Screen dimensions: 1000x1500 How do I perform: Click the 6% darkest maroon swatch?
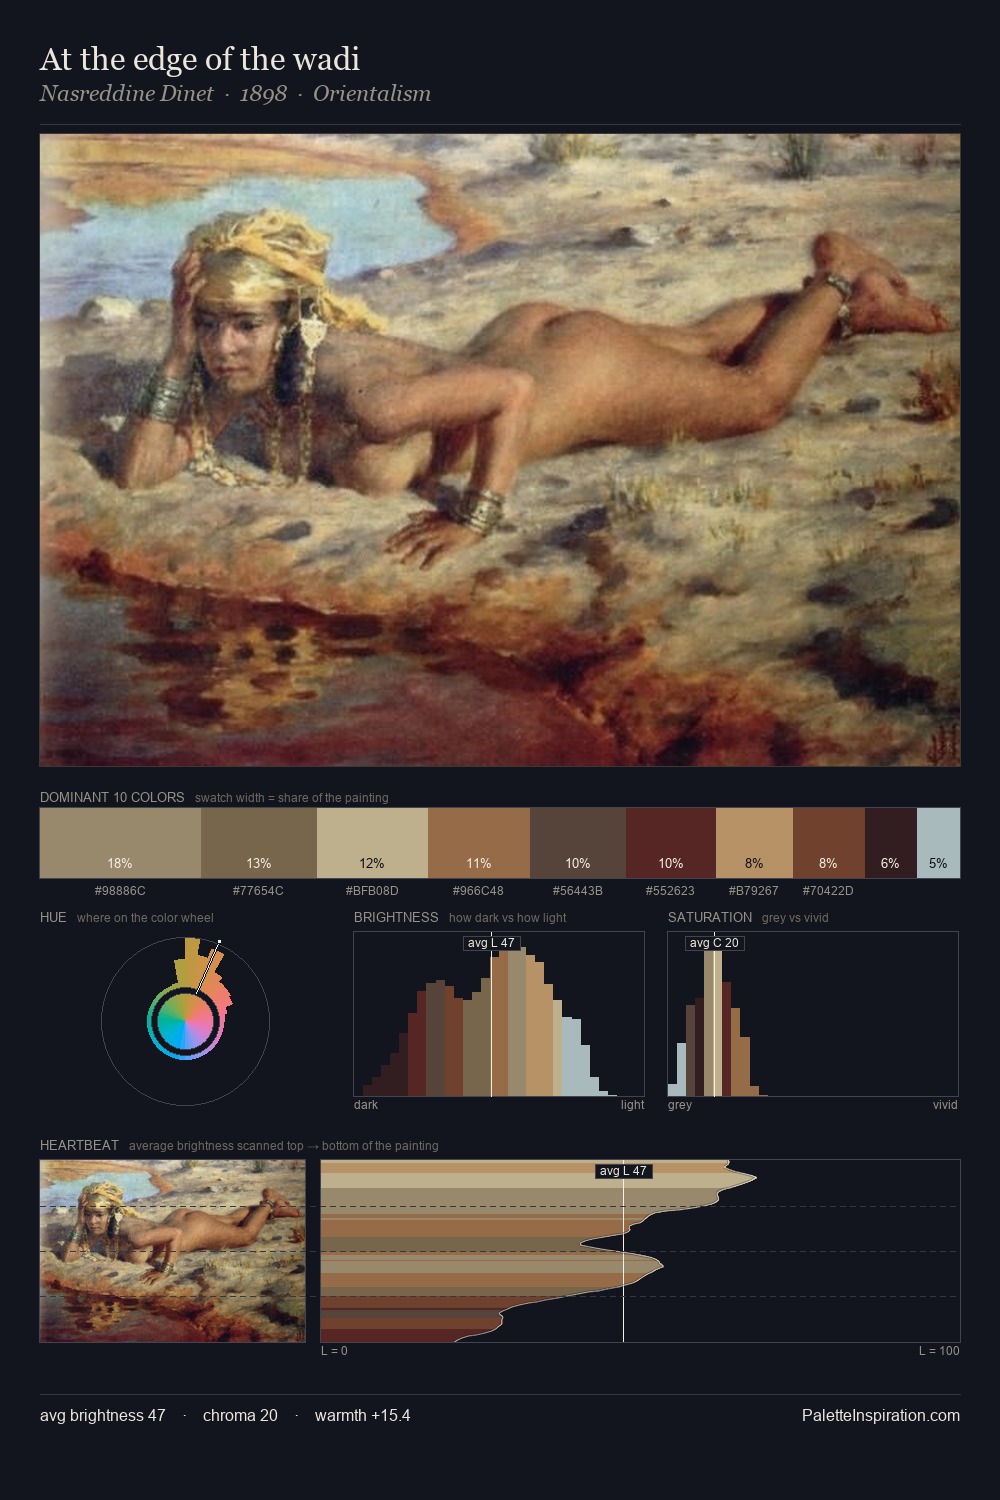(x=891, y=843)
